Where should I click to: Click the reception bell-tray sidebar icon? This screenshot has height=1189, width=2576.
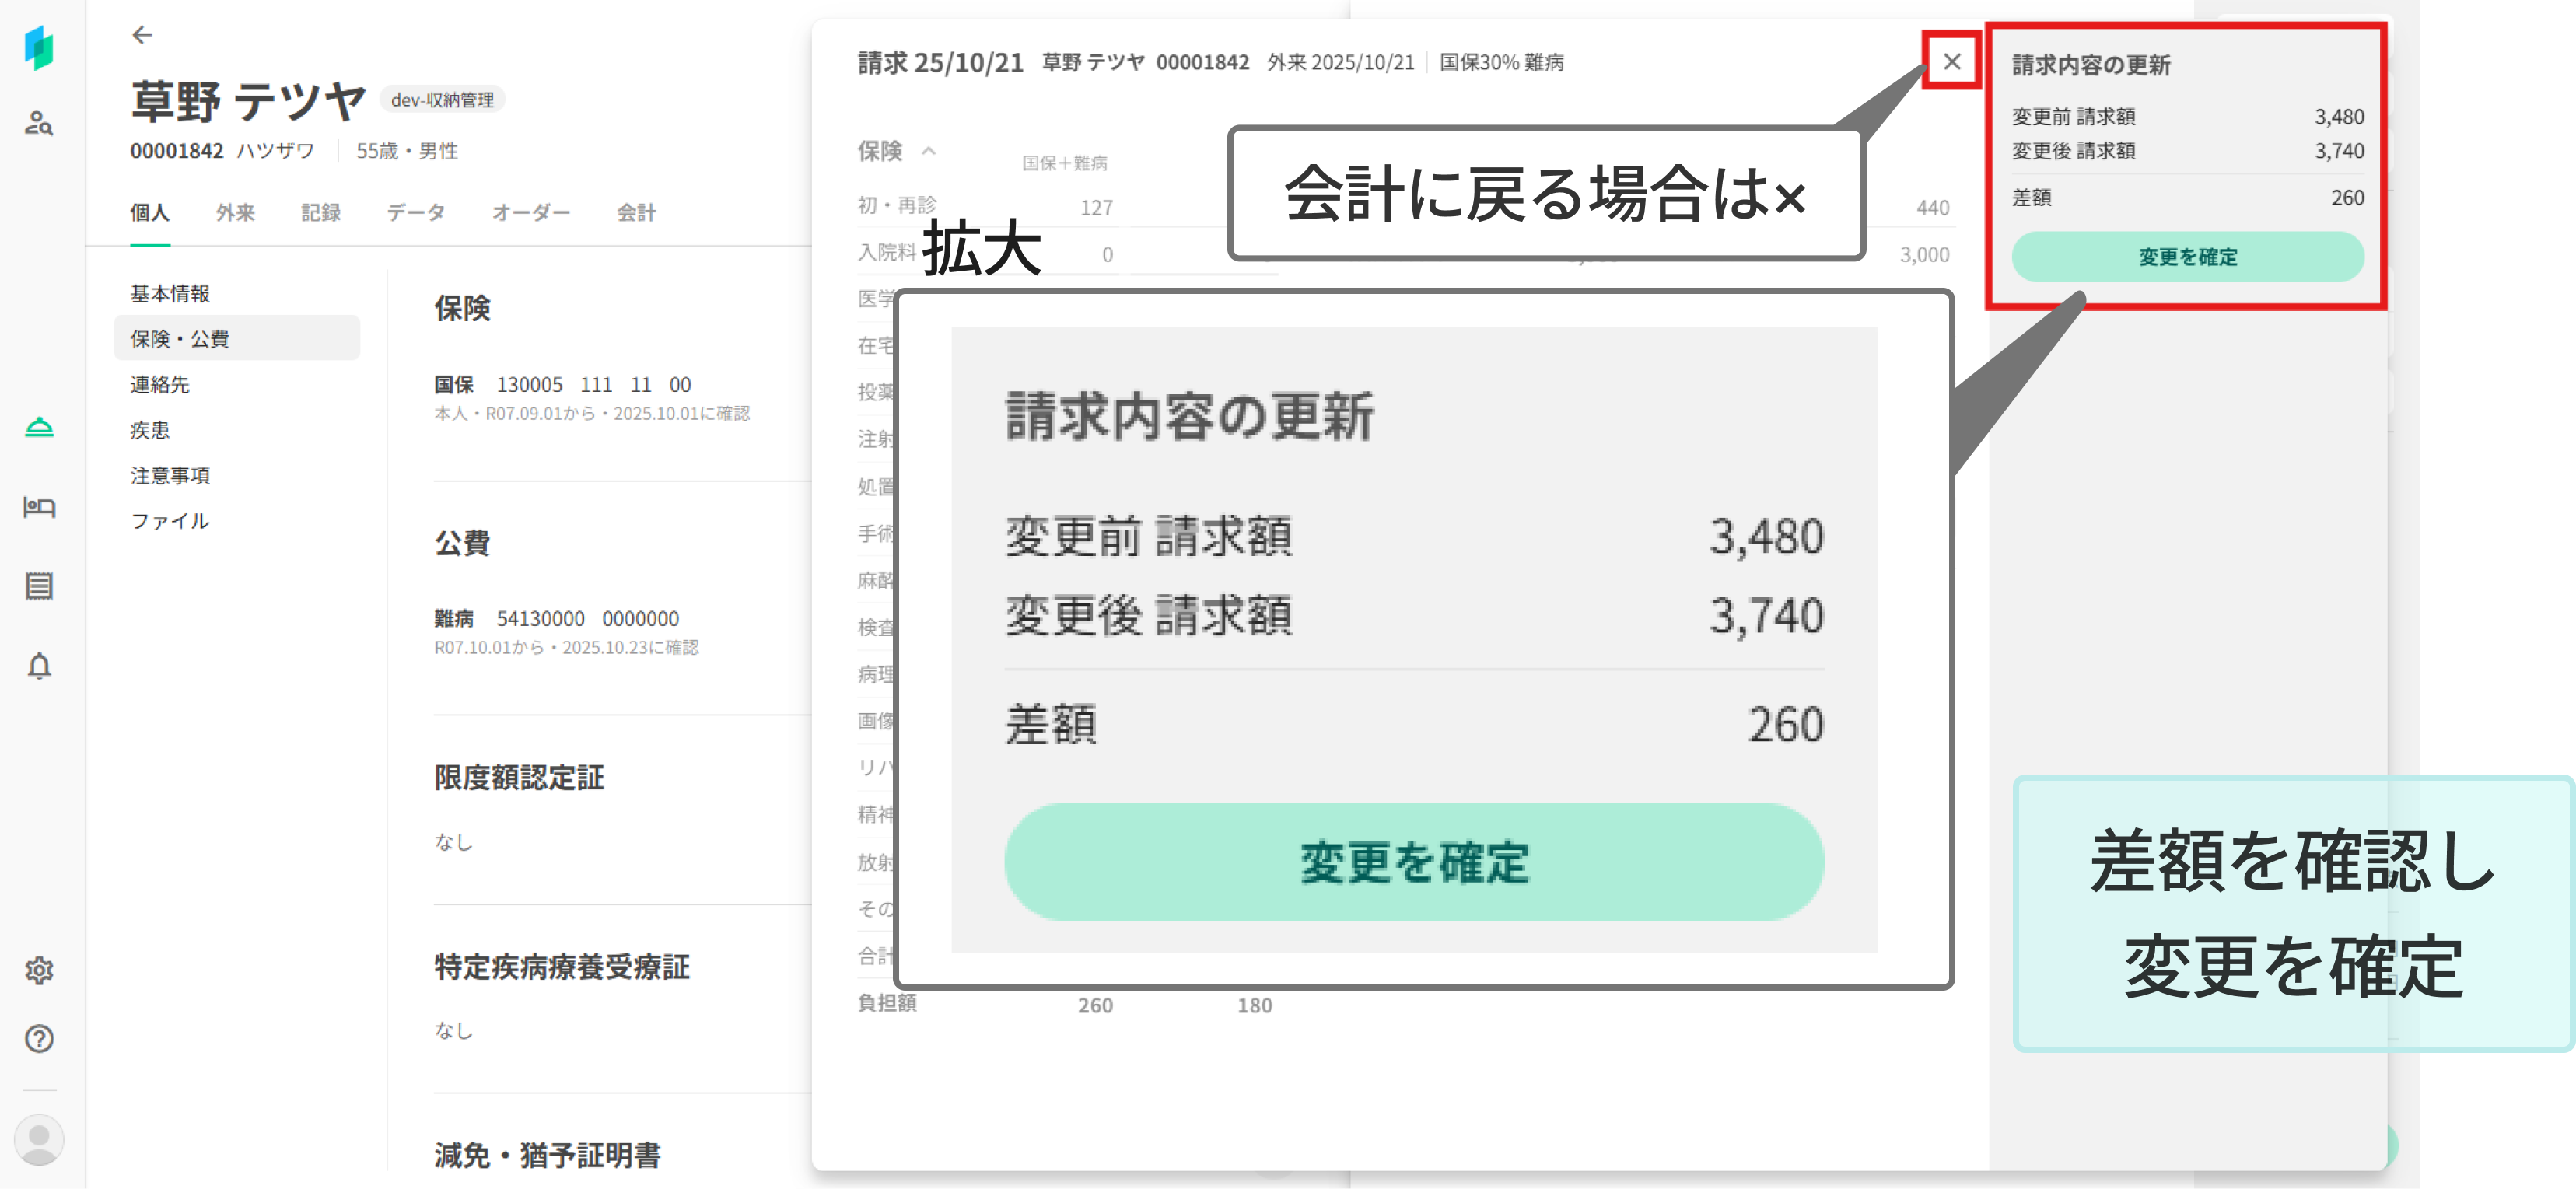[39, 428]
